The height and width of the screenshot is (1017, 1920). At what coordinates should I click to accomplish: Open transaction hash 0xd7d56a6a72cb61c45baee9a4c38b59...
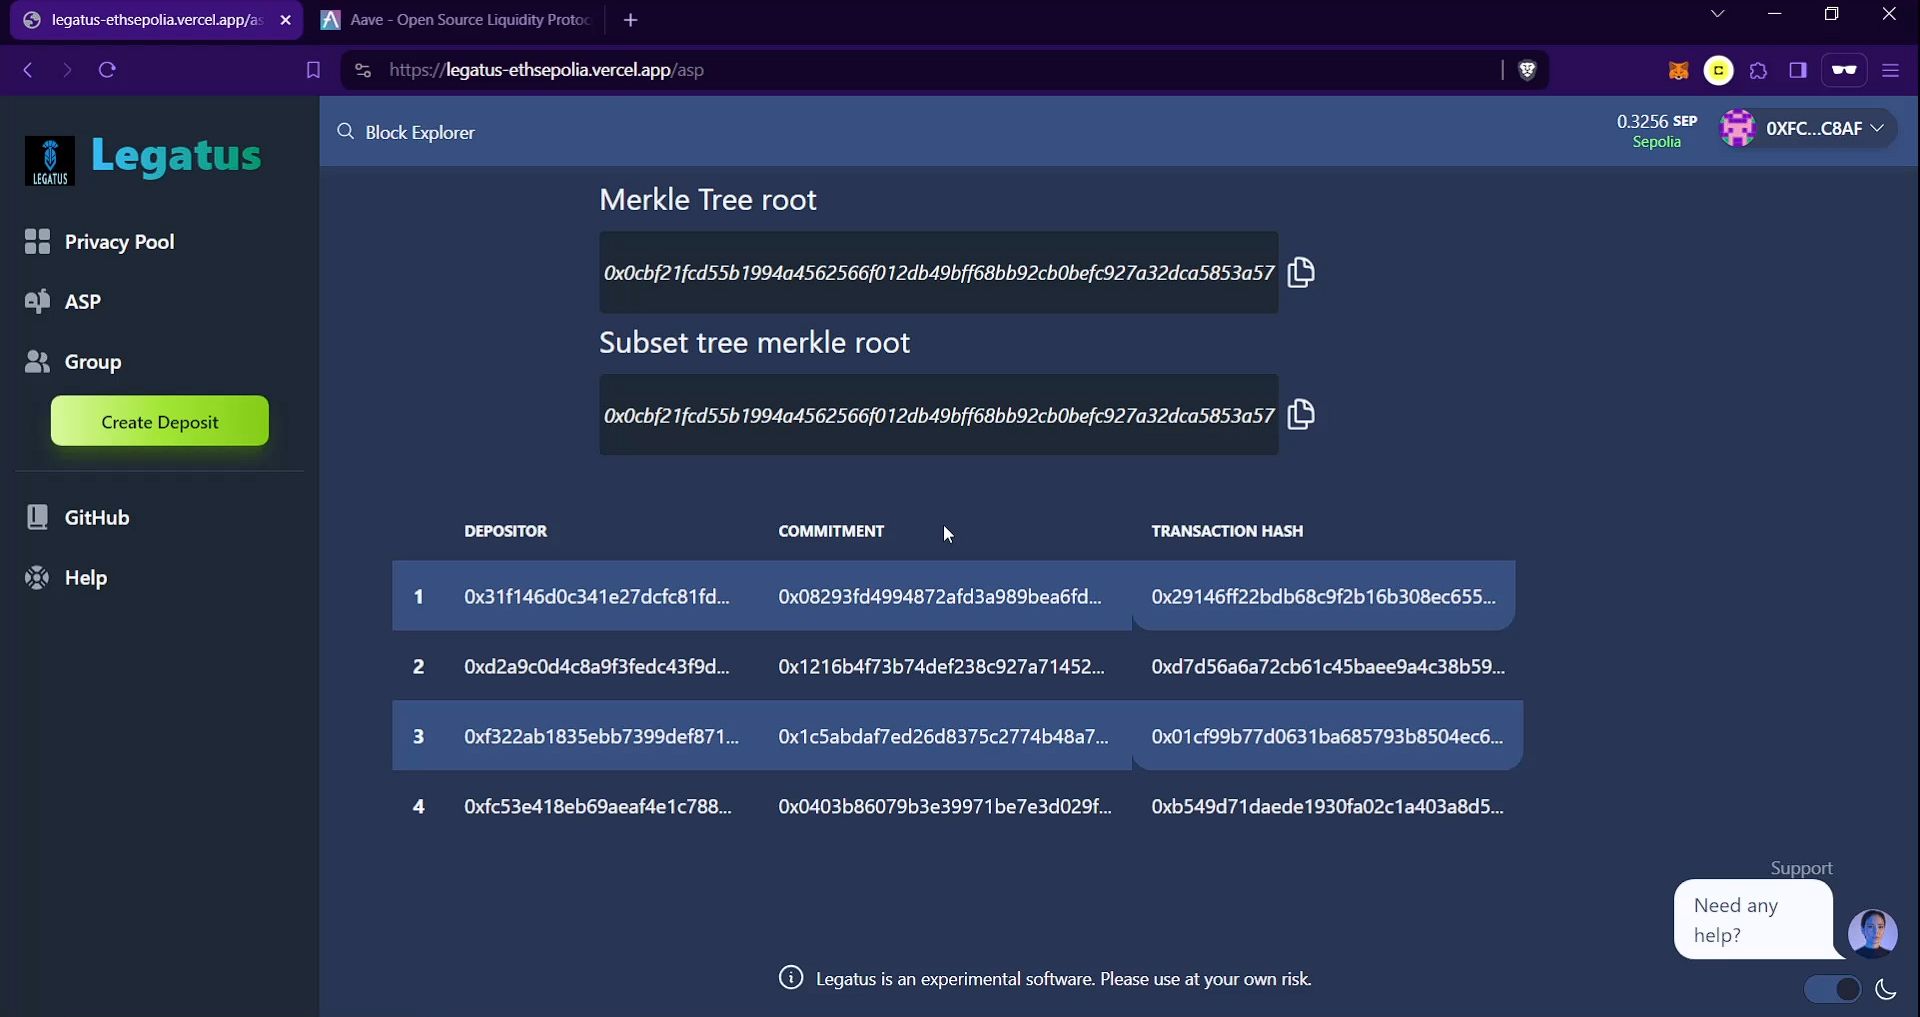1328,666
